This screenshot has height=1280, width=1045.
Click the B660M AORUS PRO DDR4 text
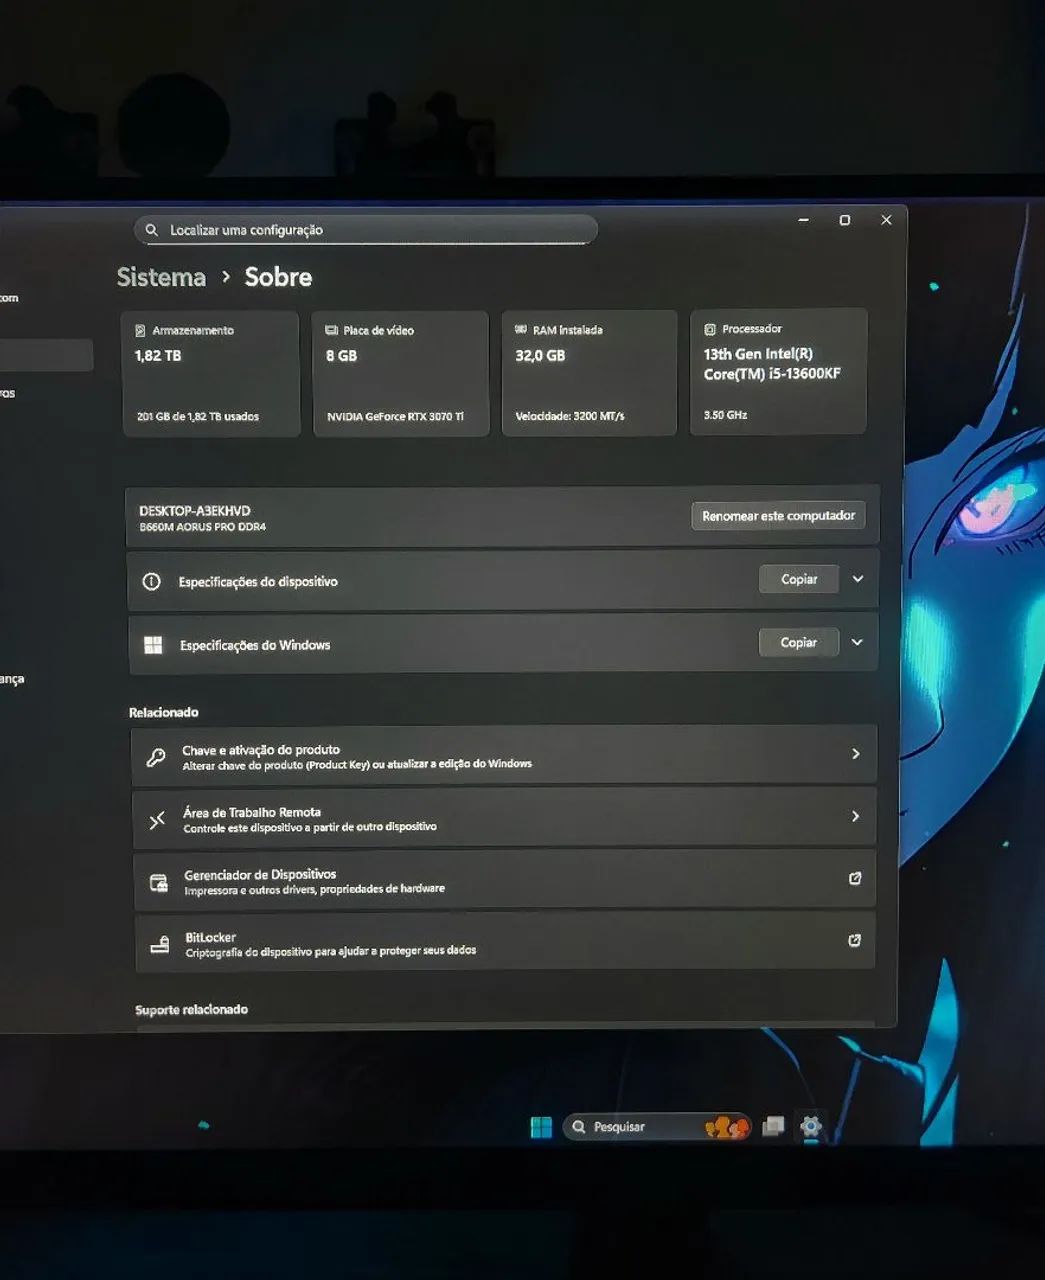click(203, 527)
